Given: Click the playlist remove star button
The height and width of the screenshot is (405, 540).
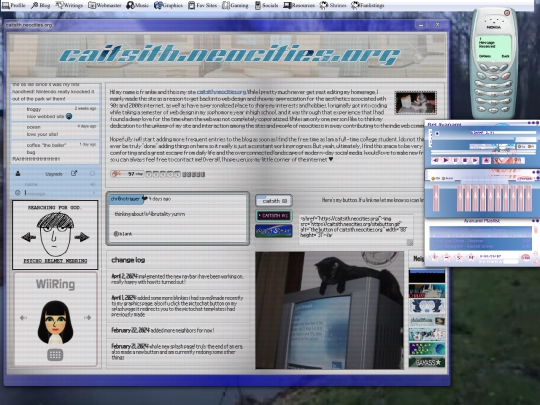Looking at the screenshot, I should 447,257.
